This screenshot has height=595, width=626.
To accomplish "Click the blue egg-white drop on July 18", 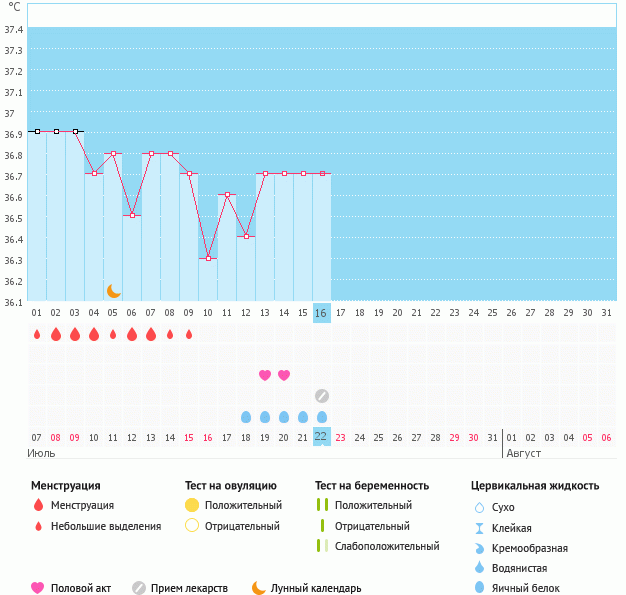I will 246,417.
